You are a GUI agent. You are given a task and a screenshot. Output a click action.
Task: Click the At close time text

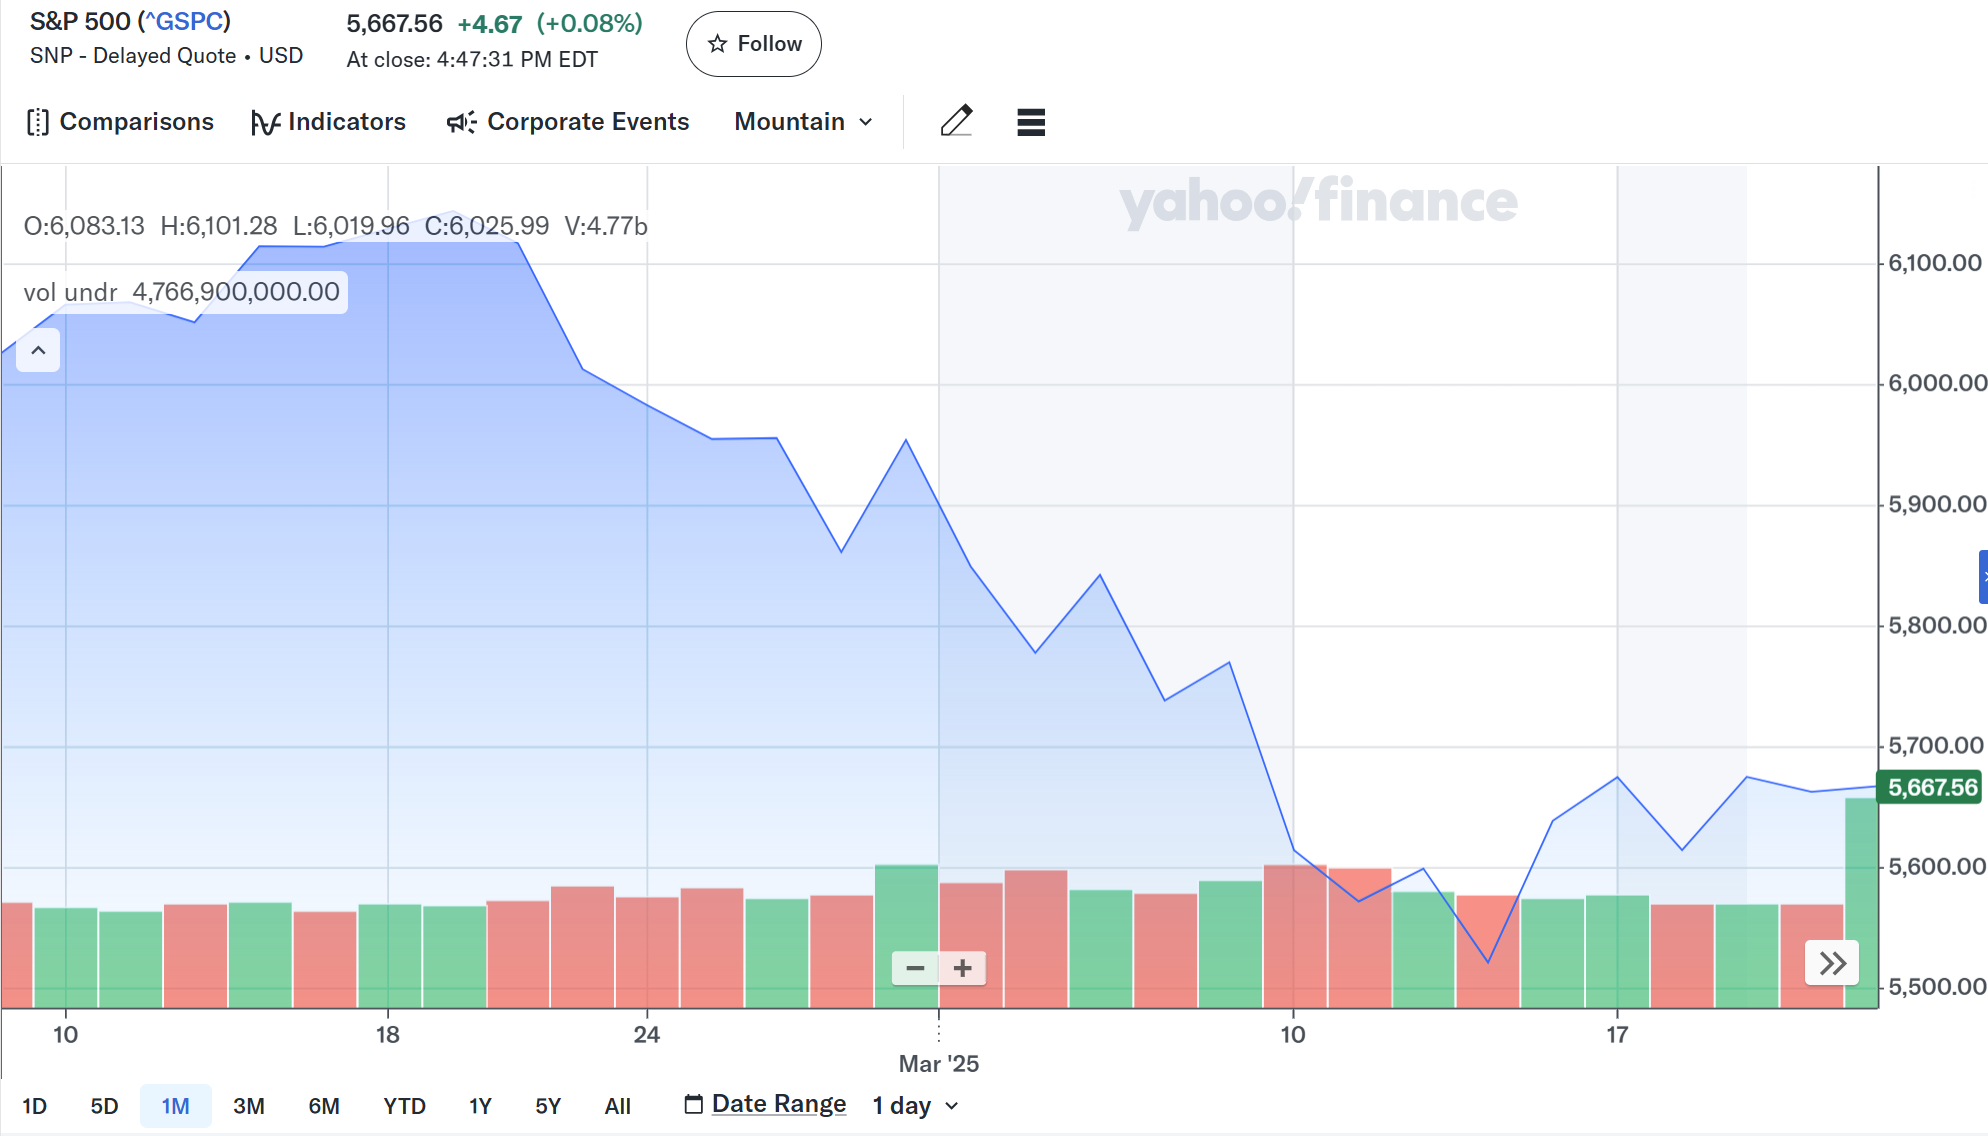pos(472,60)
